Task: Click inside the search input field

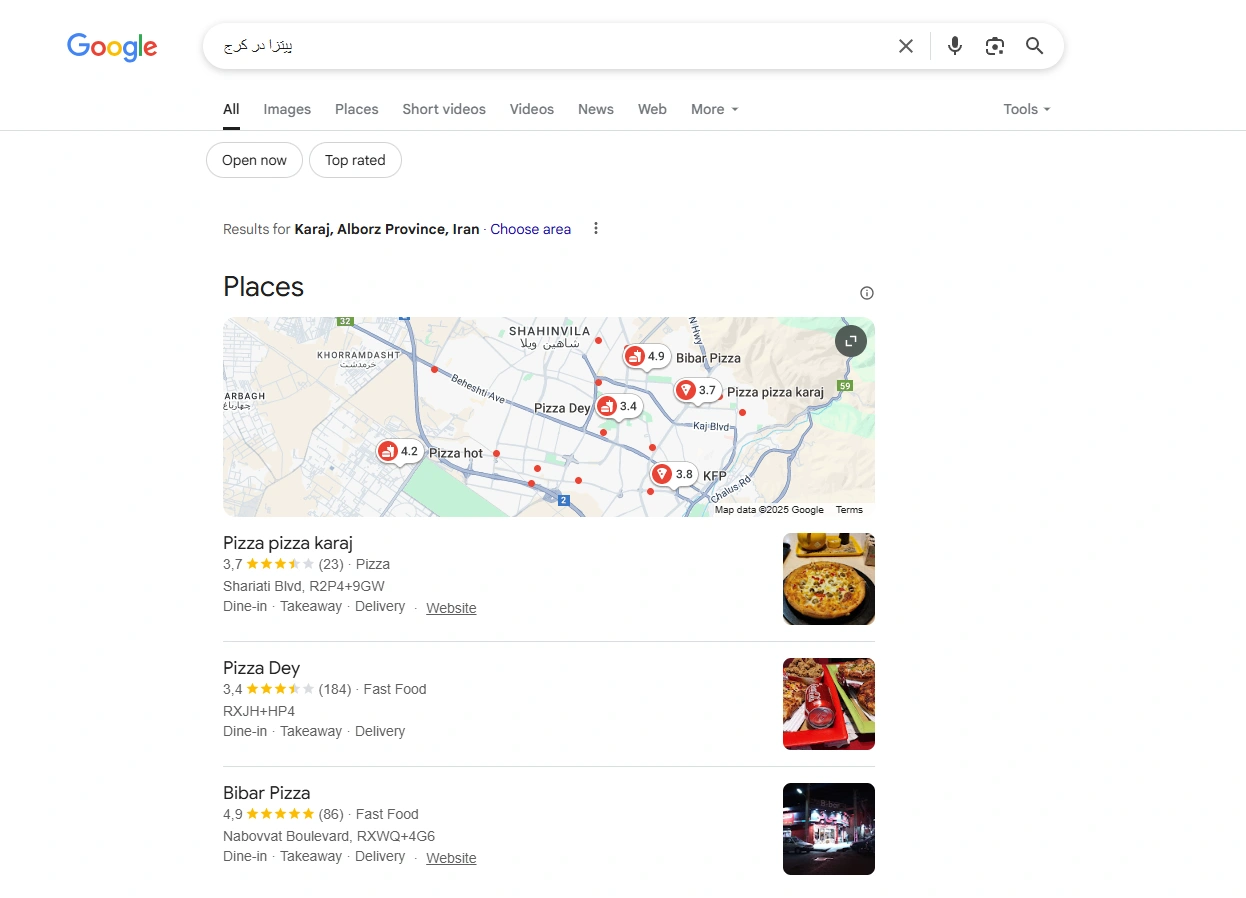Action: coord(550,46)
